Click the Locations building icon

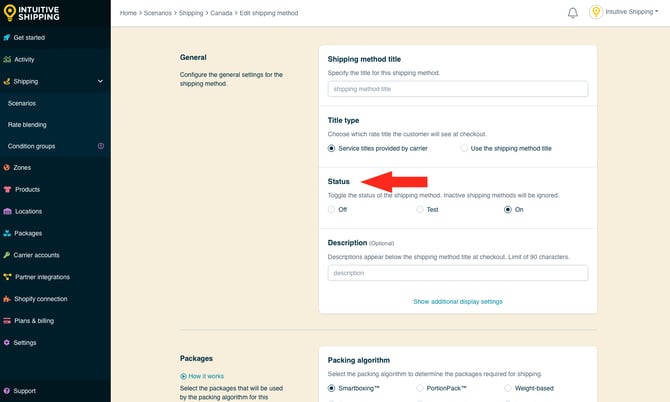tap(7, 211)
